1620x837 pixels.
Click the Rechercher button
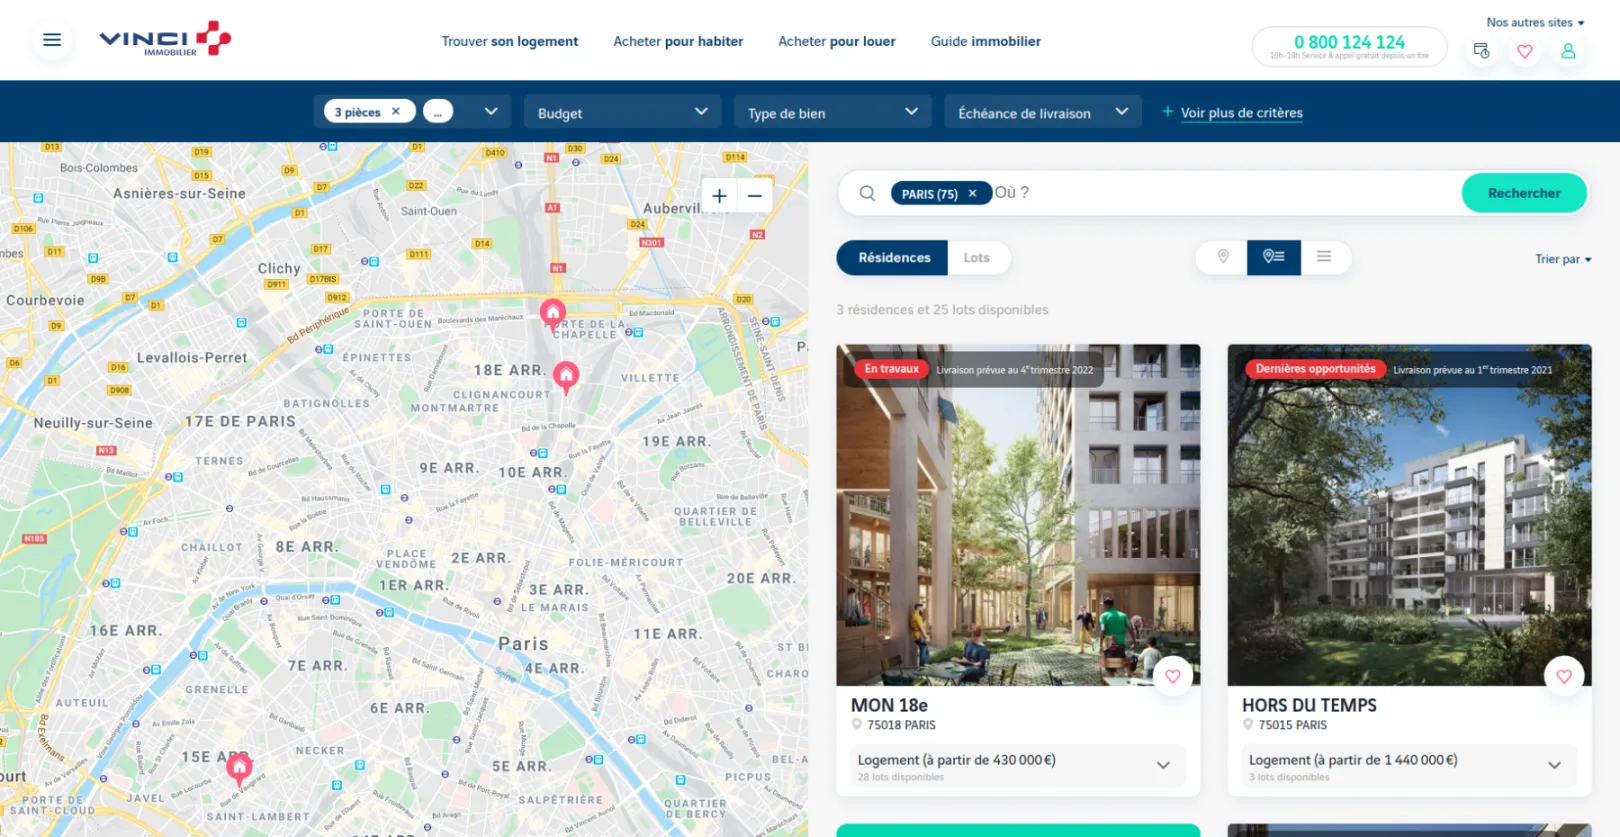[1524, 193]
